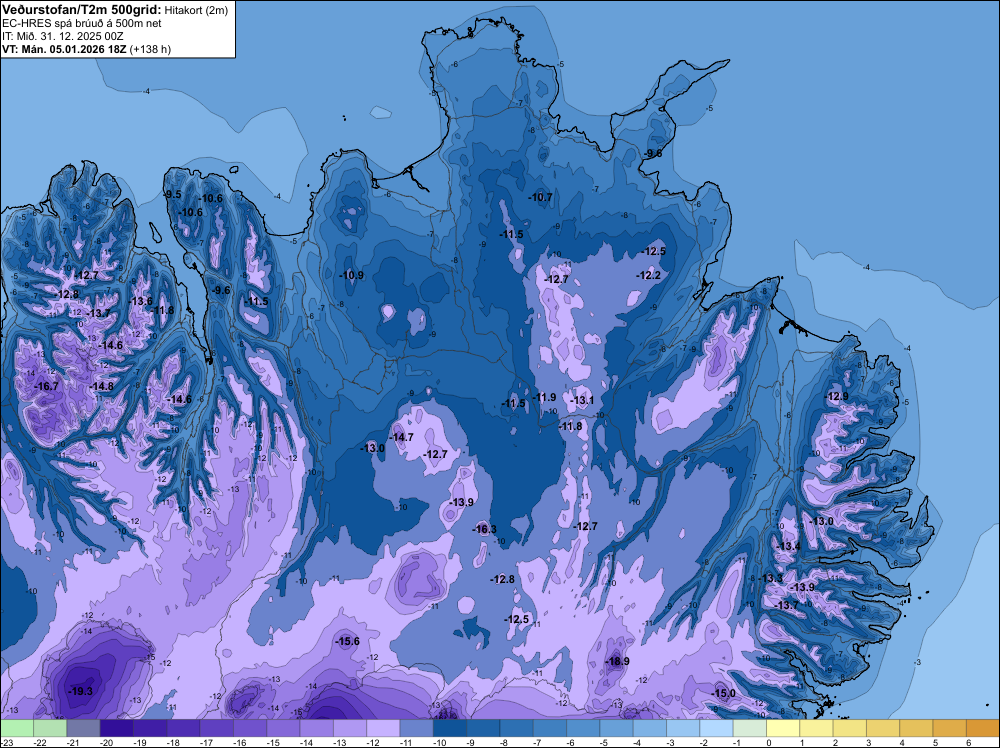Click the -9.6 temperature label

click(221, 290)
